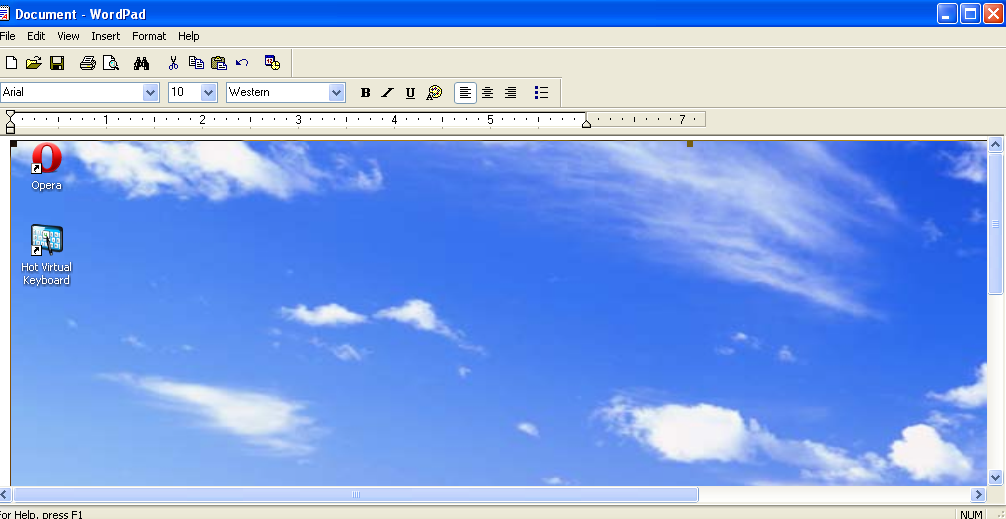
Task: Open the File menu
Action: (8, 36)
